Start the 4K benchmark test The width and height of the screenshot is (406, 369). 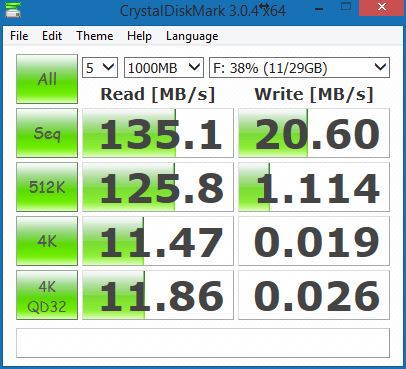(47, 241)
